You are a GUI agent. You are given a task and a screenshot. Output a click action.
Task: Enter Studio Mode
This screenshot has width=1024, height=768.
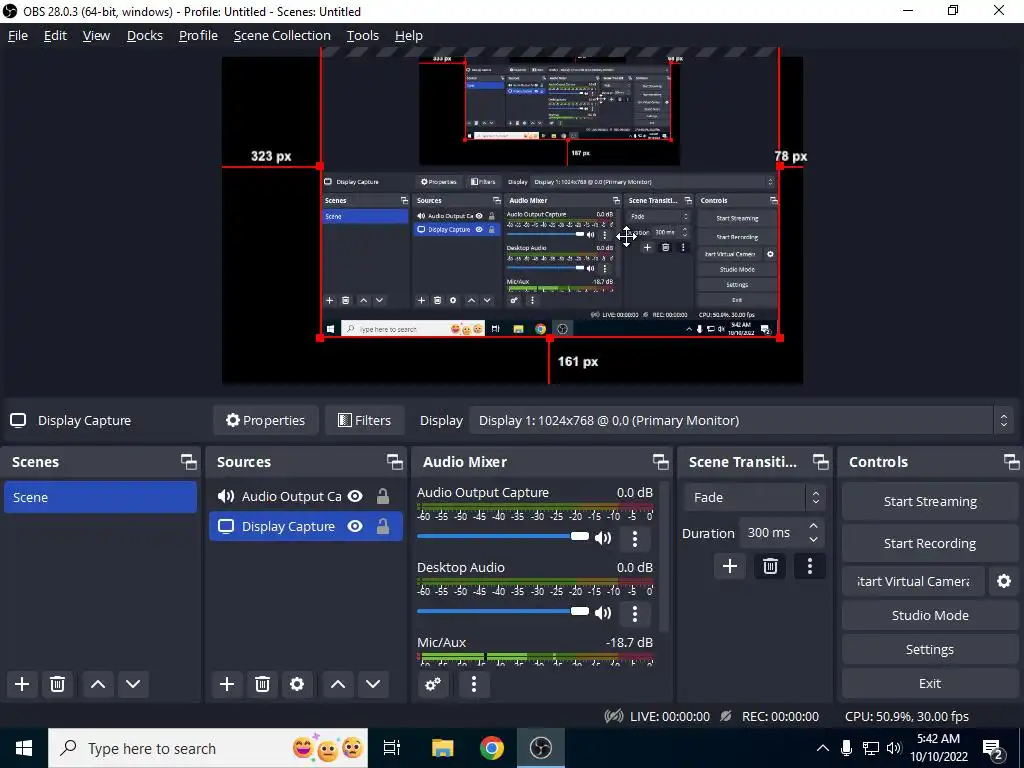point(930,615)
